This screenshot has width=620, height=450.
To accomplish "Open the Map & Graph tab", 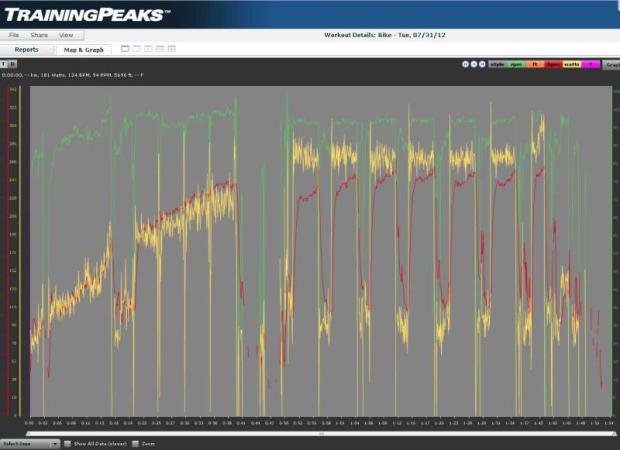I will tap(83, 49).
